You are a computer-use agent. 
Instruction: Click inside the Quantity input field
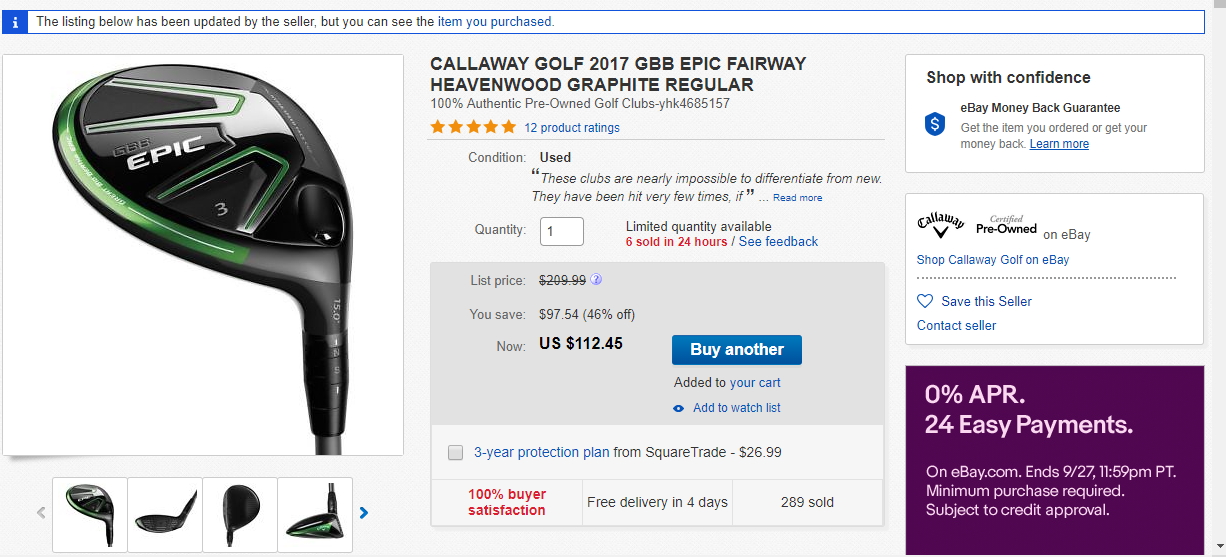(x=562, y=231)
